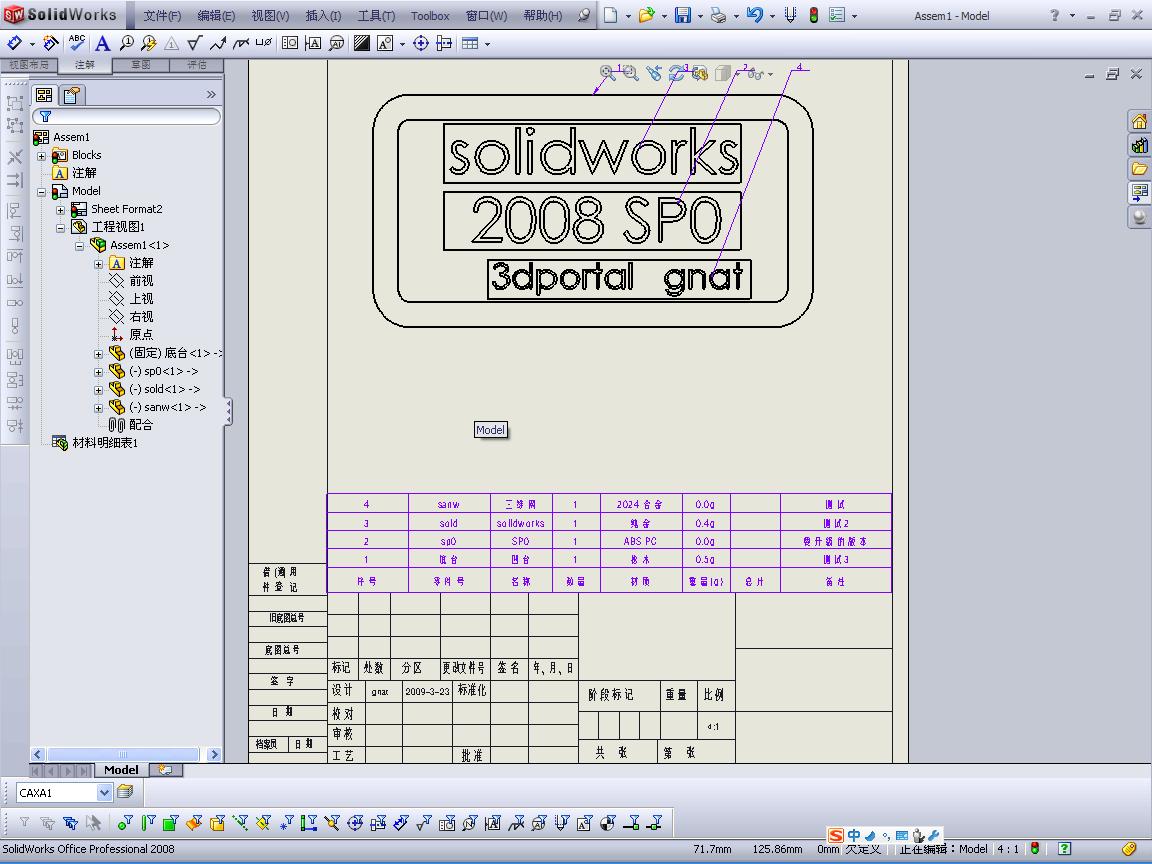Screen dimensions: 1152x864
Task: Collapse the Model sheet node
Action: pos(42,192)
